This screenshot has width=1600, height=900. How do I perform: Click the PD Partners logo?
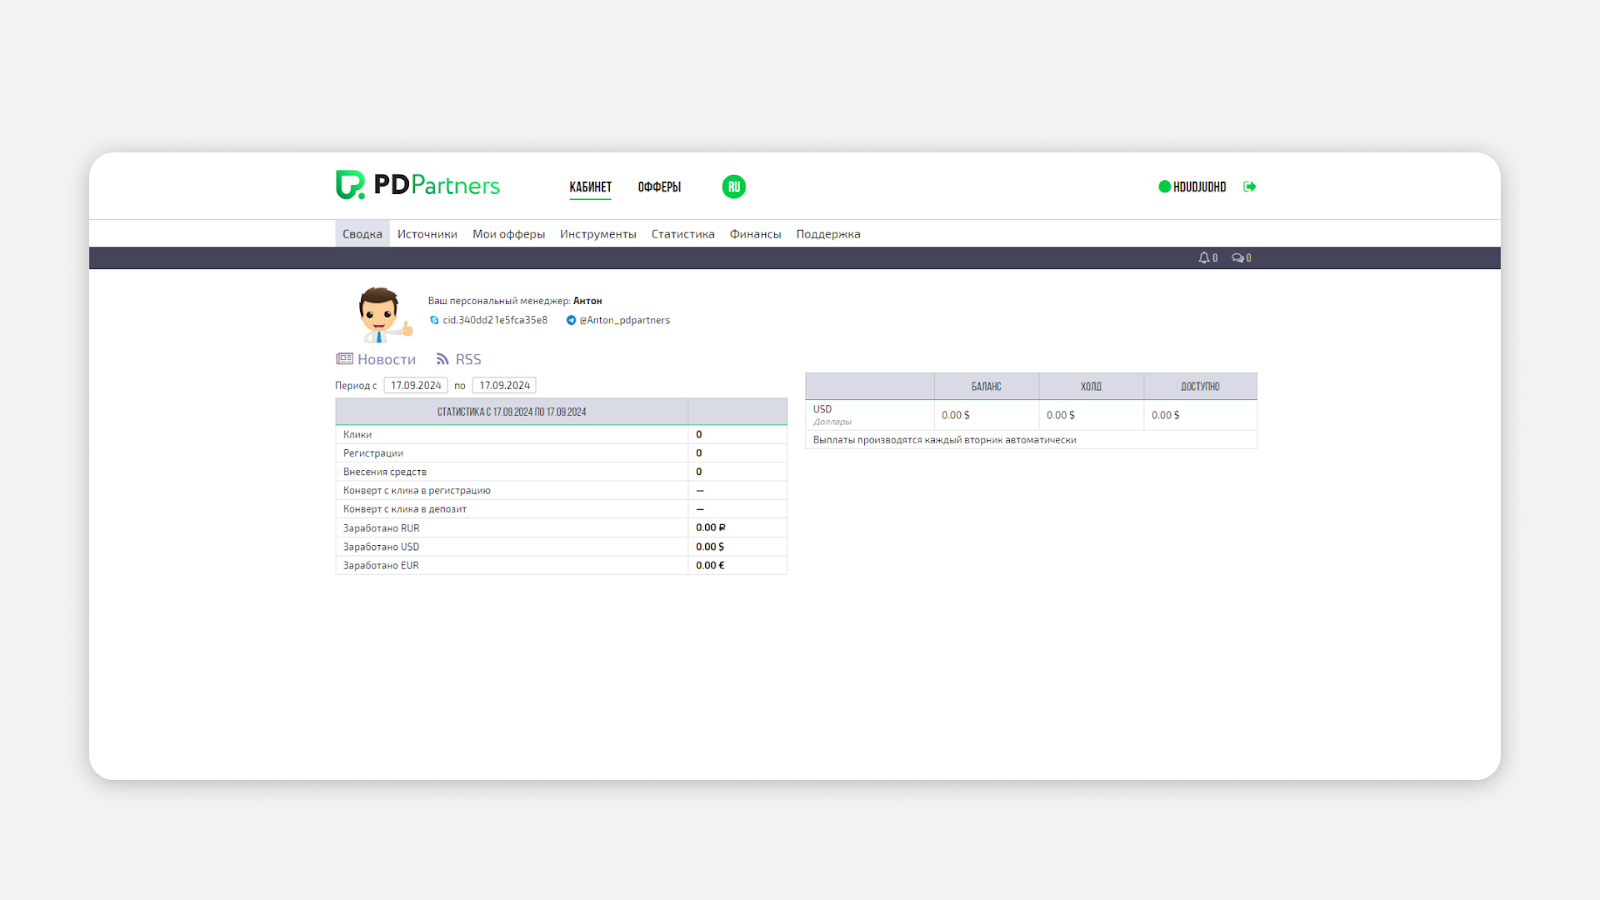[x=418, y=185]
